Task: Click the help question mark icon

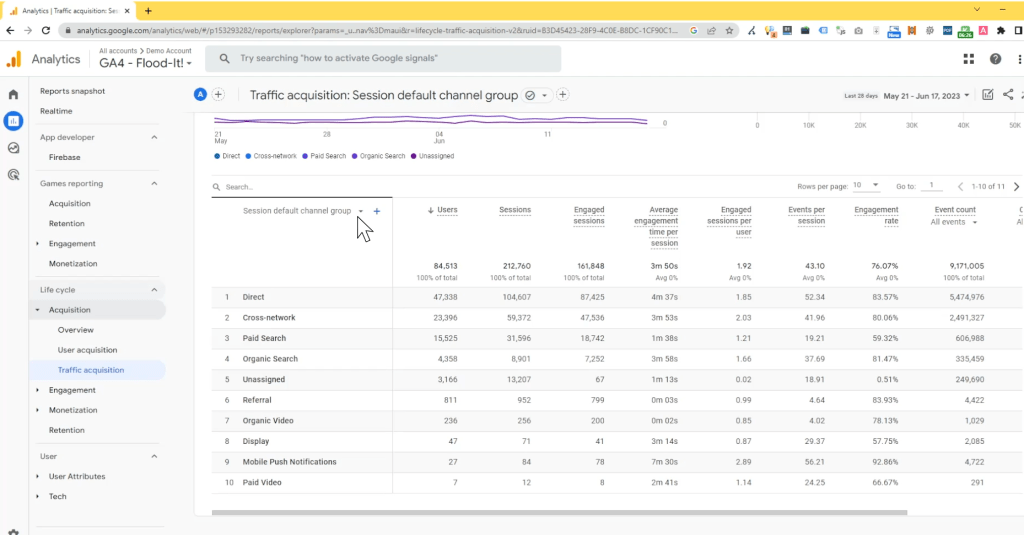Action: click(x=995, y=59)
